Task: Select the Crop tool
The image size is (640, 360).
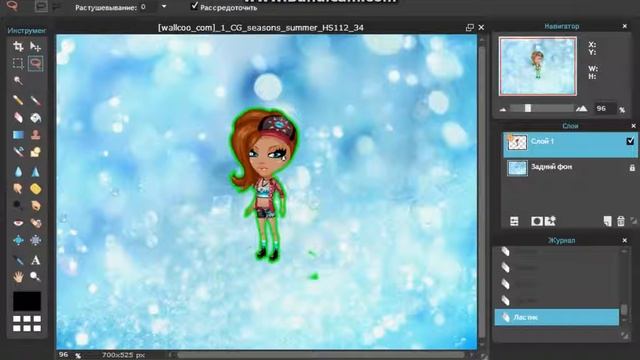Action: pyautogui.click(x=18, y=46)
